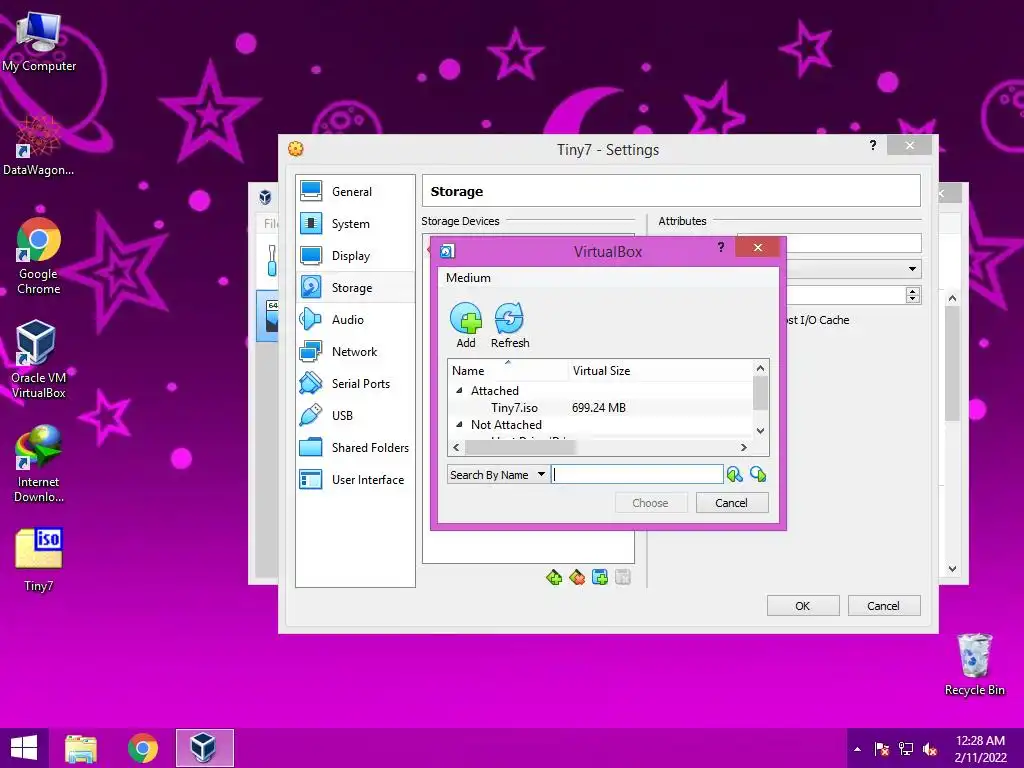Click the muted volume tray icon
This screenshot has width=1024, height=768.
click(930, 749)
